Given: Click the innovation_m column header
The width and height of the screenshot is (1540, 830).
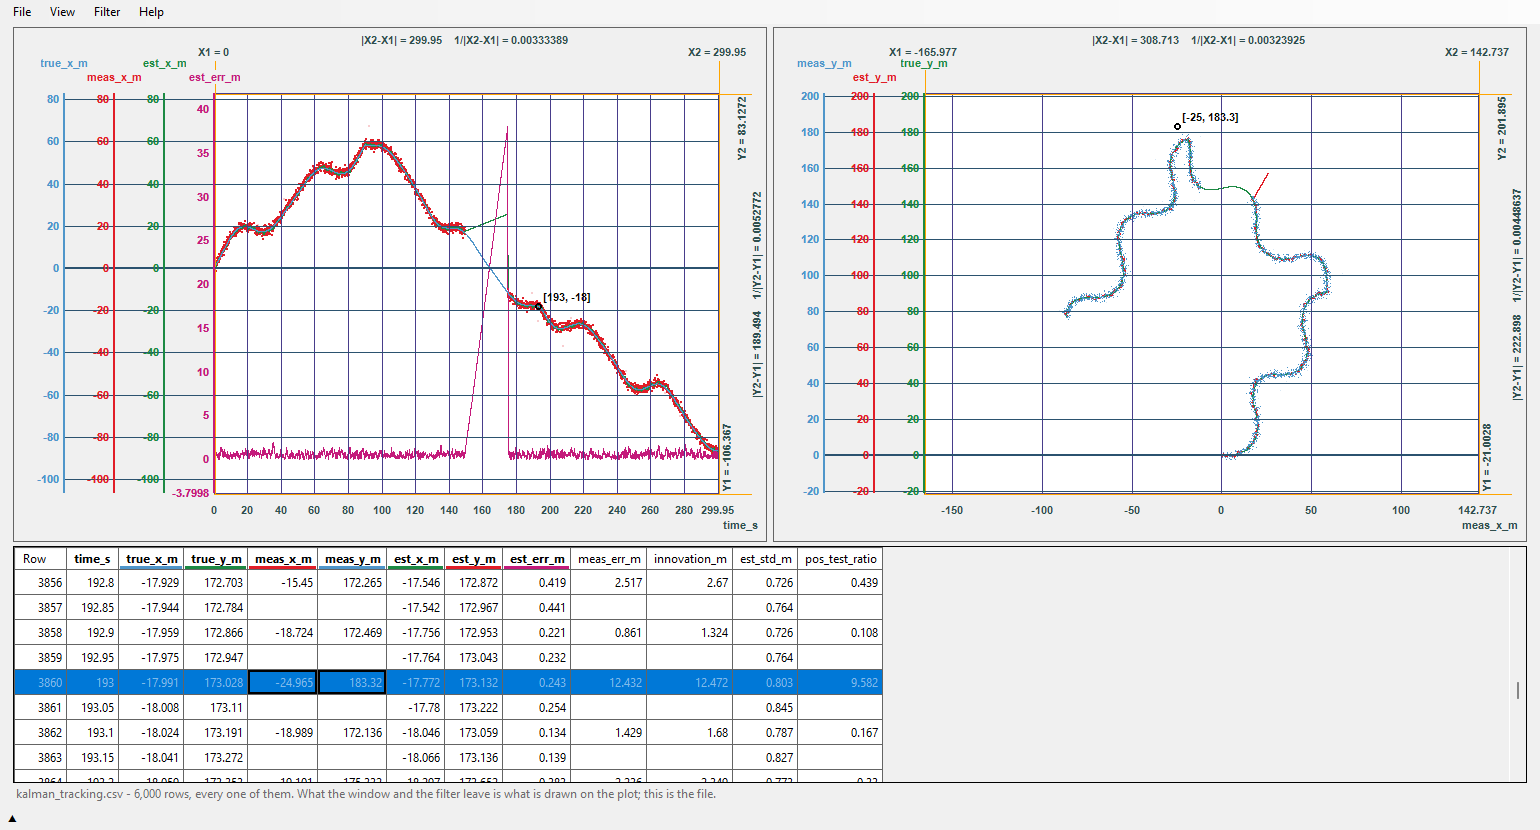Looking at the screenshot, I should [690, 559].
